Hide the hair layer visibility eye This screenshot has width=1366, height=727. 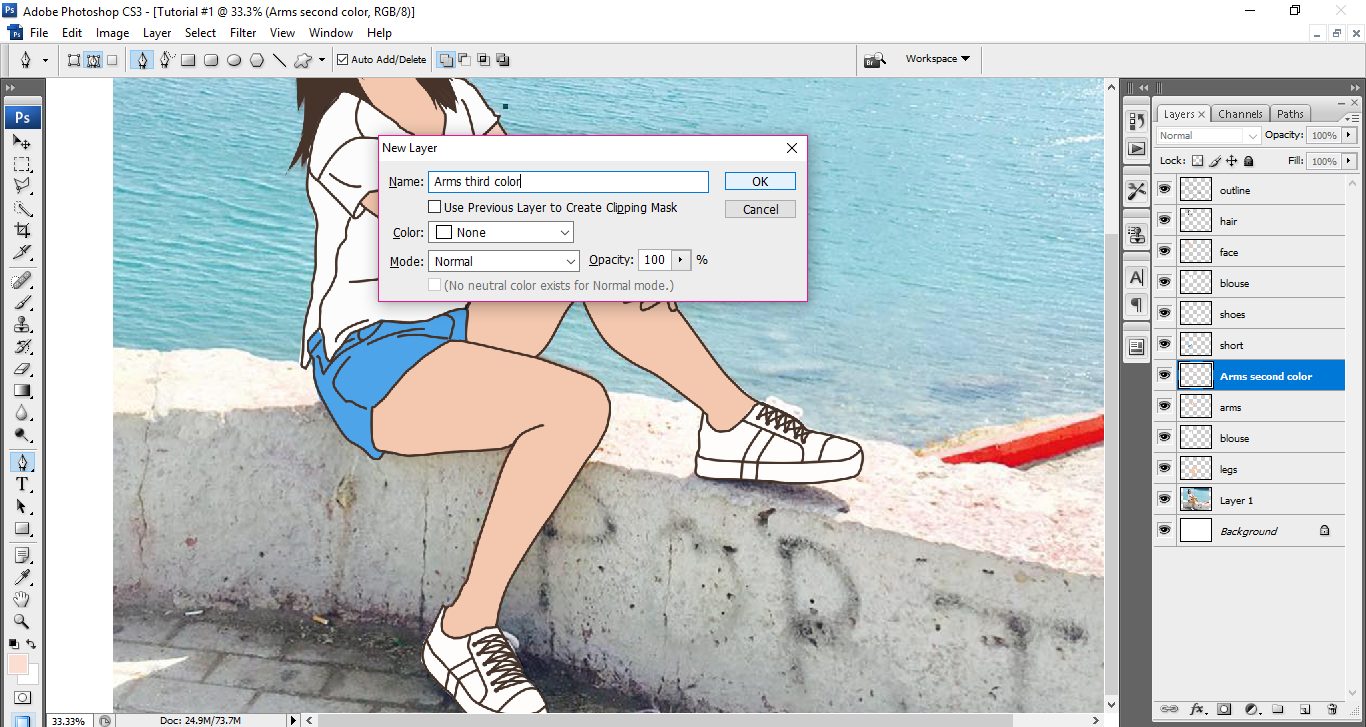pyautogui.click(x=1164, y=220)
